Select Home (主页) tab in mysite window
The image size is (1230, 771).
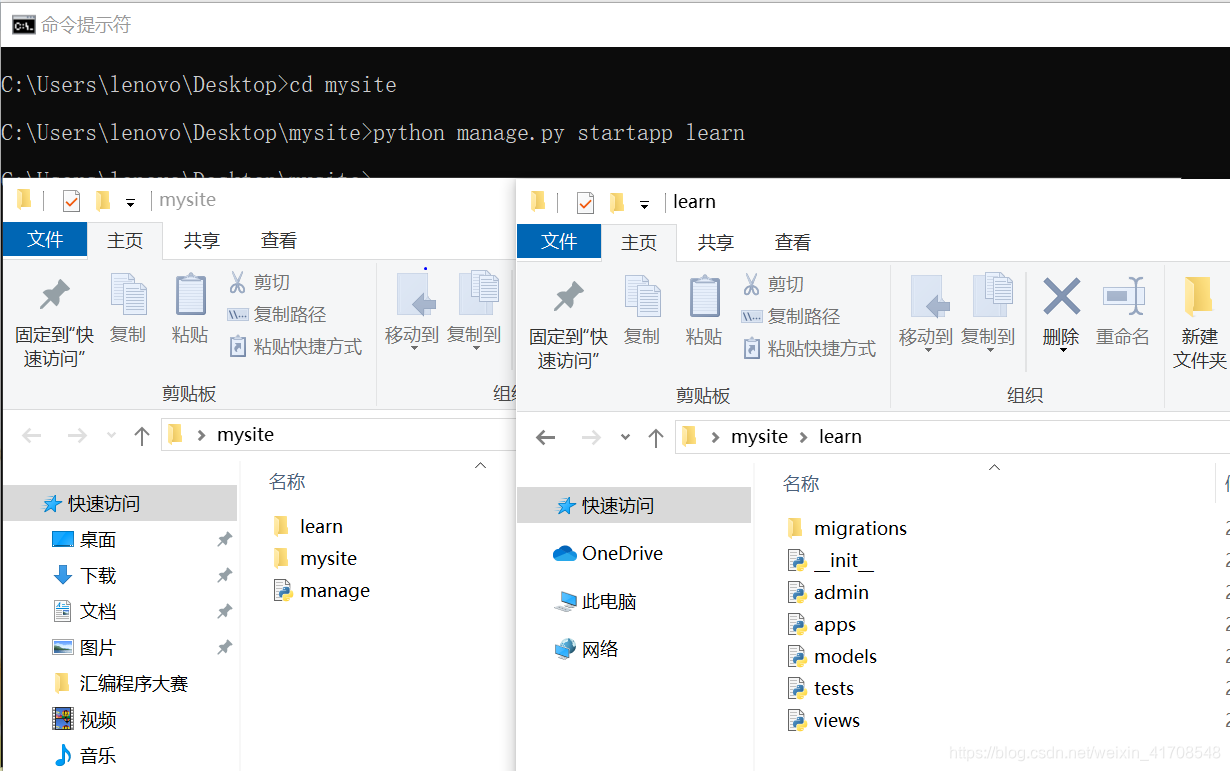pyautogui.click(x=125, y=241)
